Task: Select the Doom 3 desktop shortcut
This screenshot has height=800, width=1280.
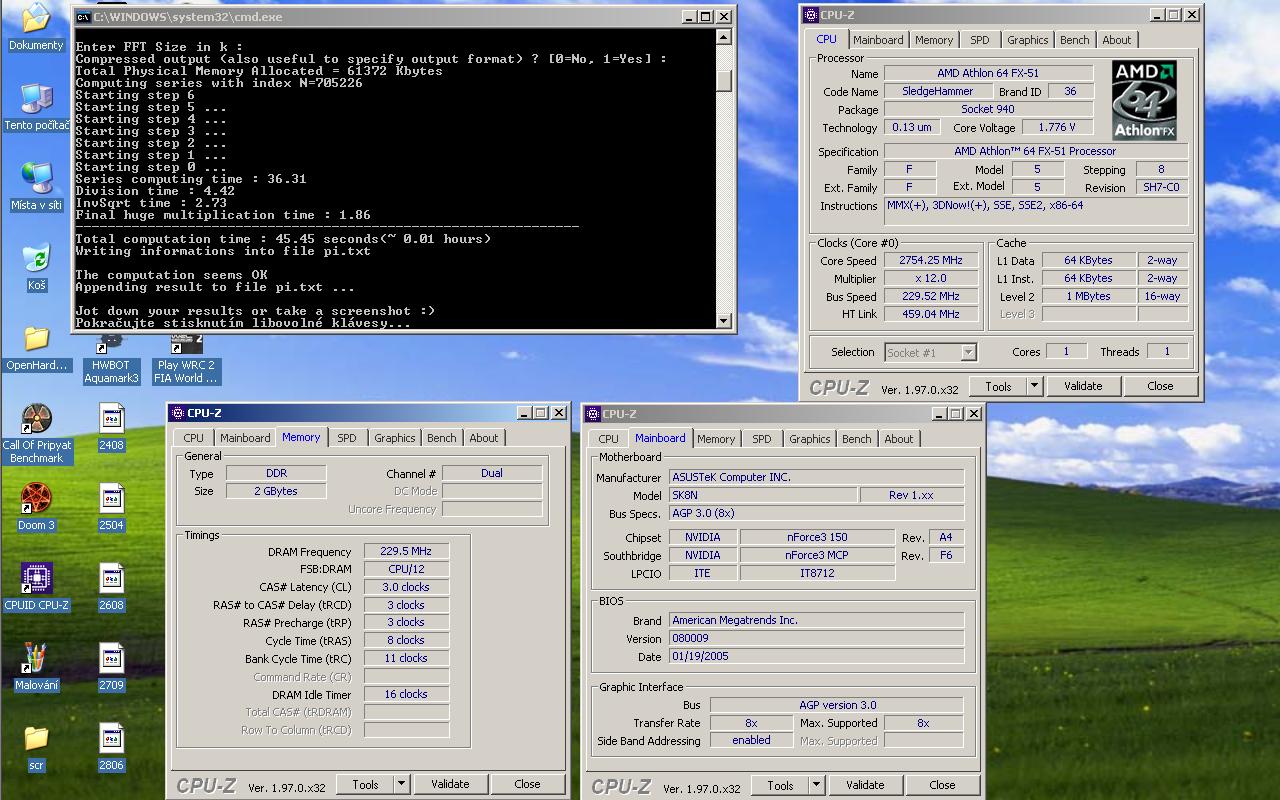Action: coord(36,498)
